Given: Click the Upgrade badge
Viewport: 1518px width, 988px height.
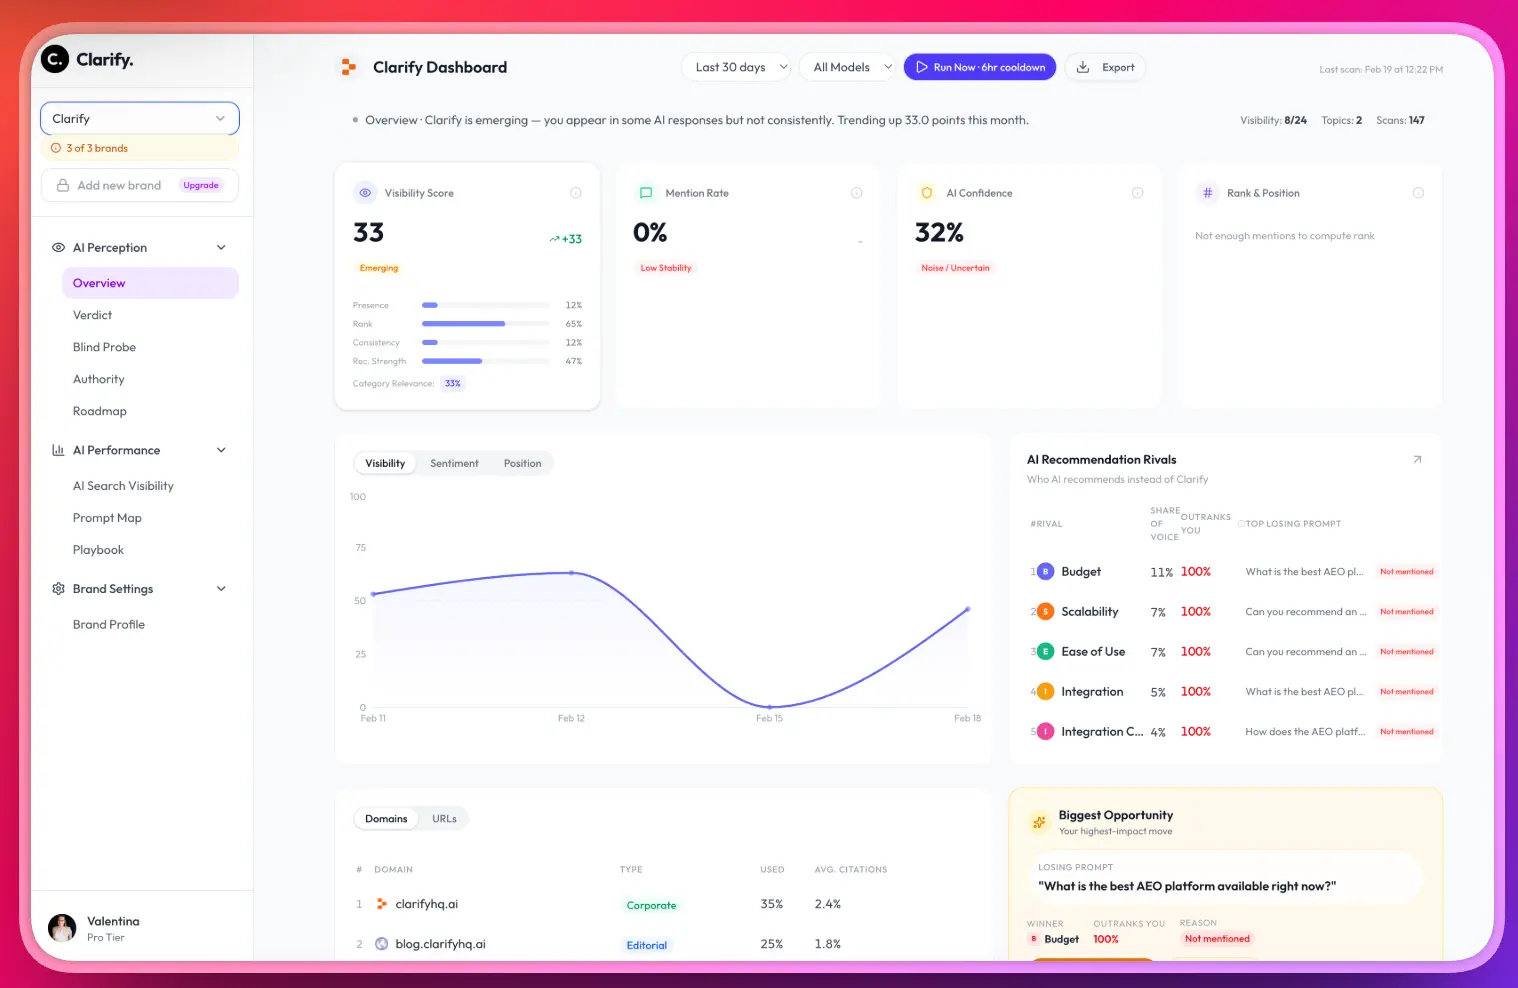Looking at the screenshot, I should pos(201,185).
